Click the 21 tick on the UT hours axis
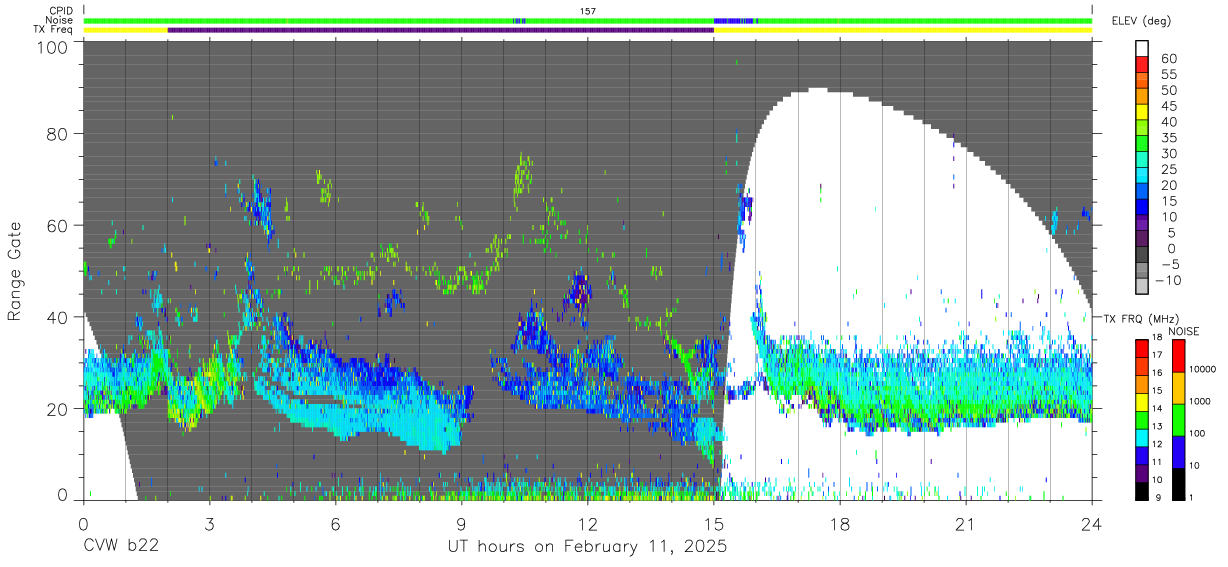 pos(965,524)
